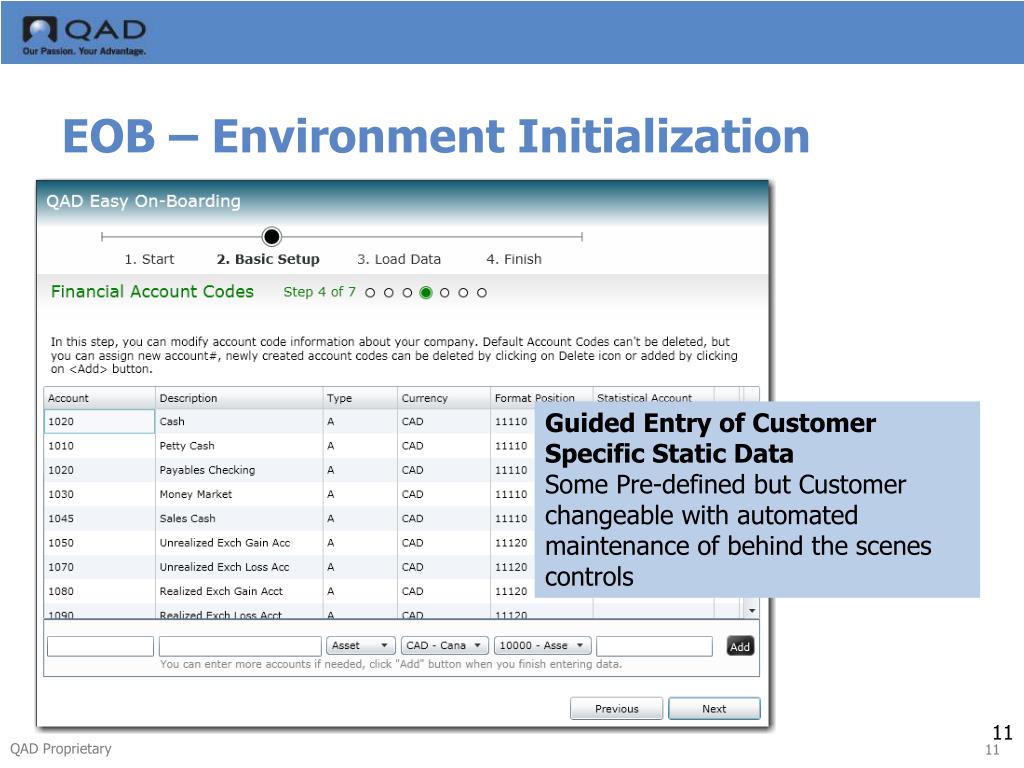This screenshot has height=768, width=1024.
Task: Select the third step indicator circle
Action: (407, 293)
